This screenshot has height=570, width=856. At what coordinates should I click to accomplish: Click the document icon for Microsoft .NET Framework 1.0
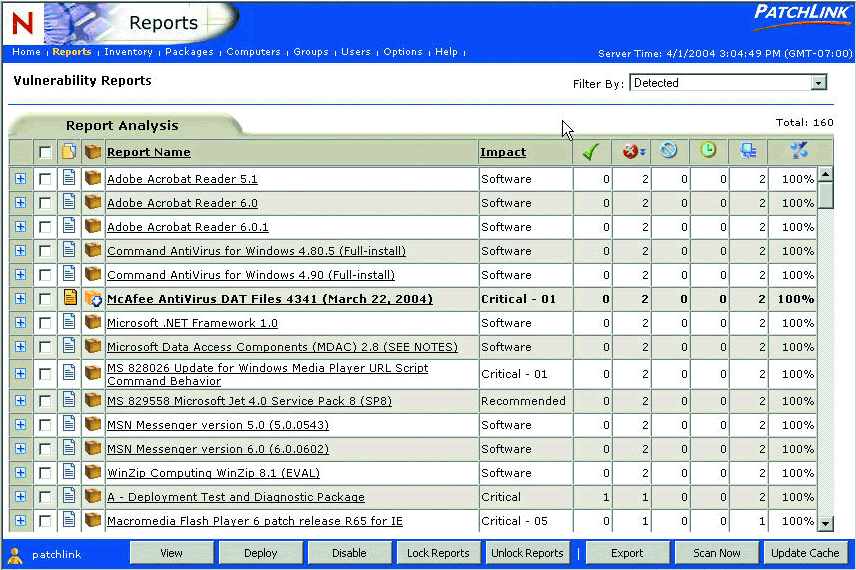click(69, 322)
